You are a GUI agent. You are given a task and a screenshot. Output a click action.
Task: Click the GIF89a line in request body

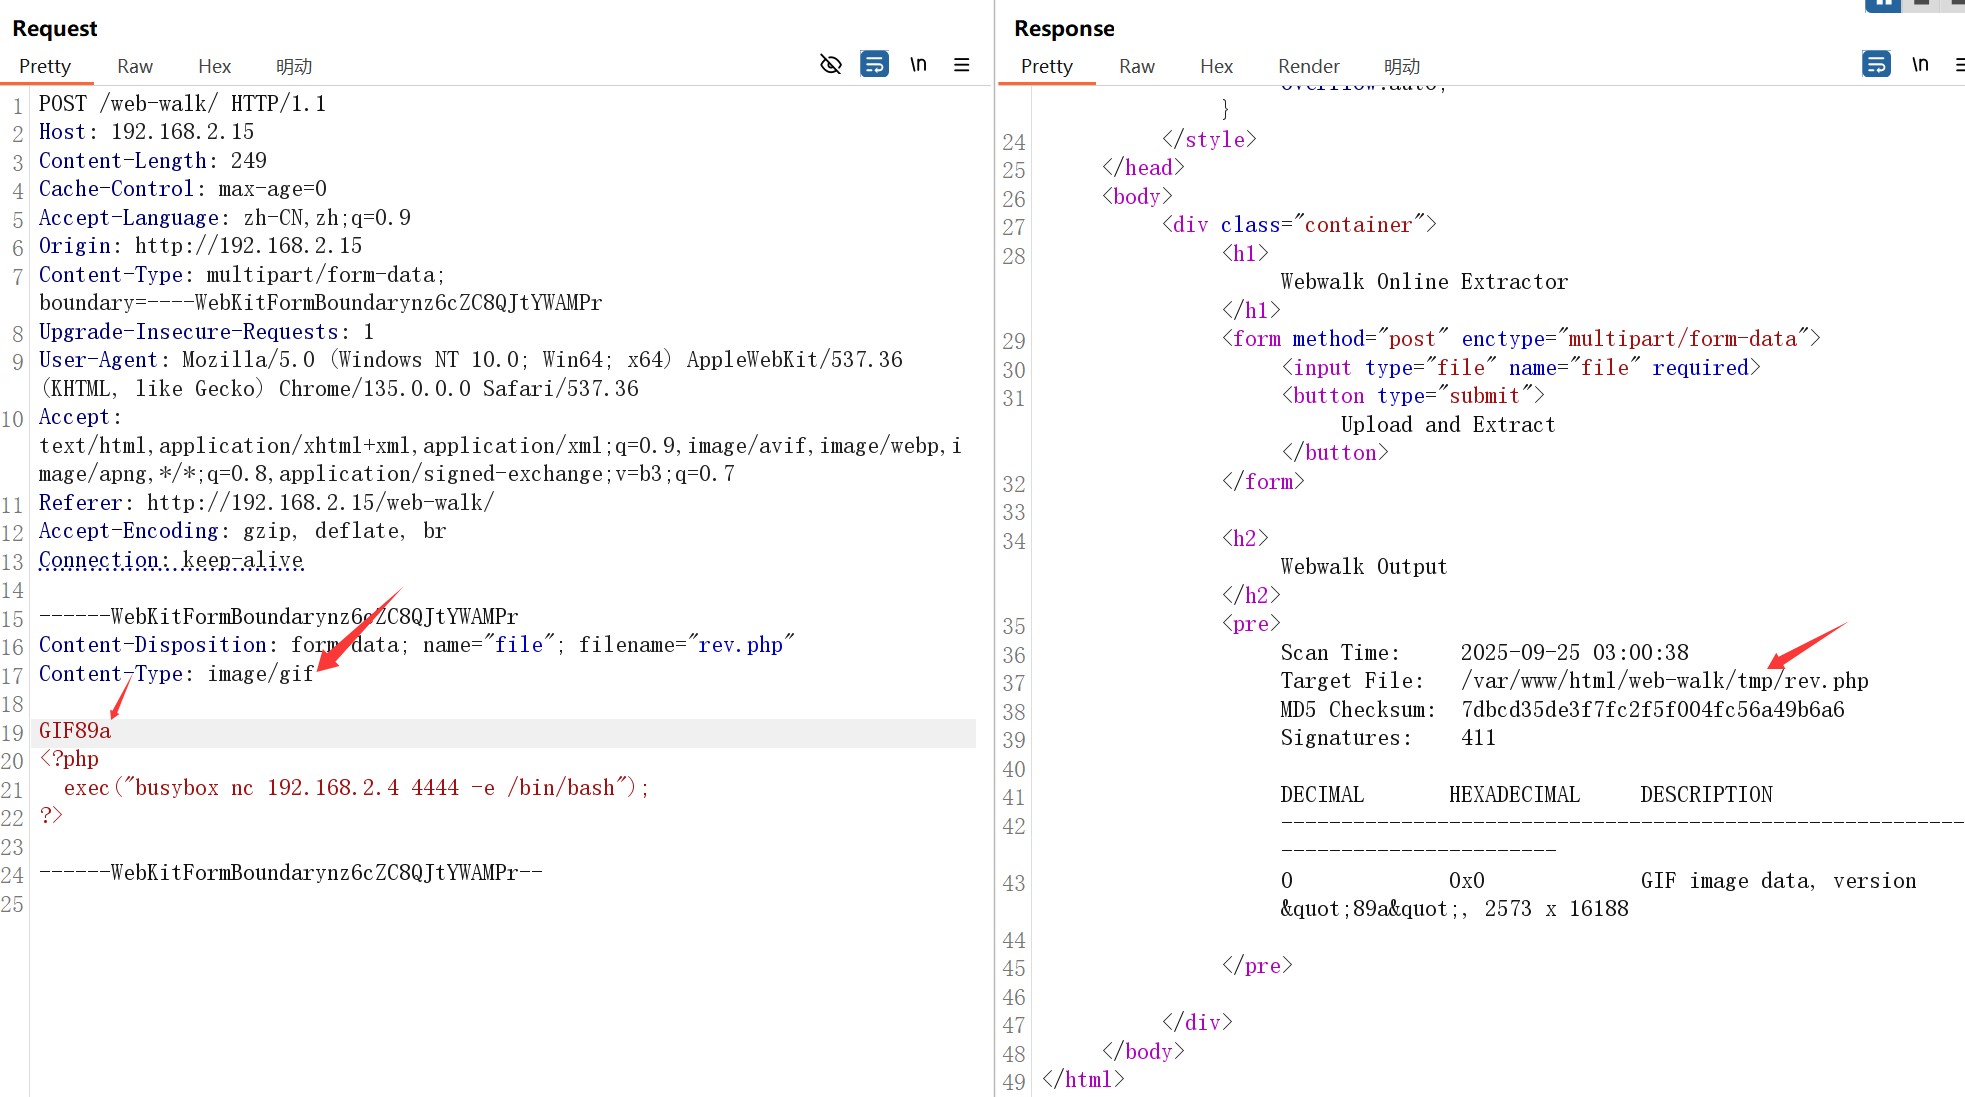[x=75, y=731]
